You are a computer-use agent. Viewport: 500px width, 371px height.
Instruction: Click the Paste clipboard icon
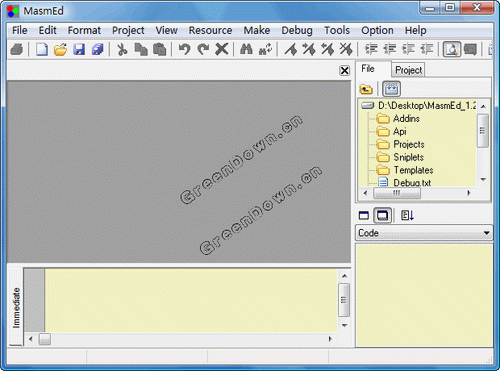[160, 50]
